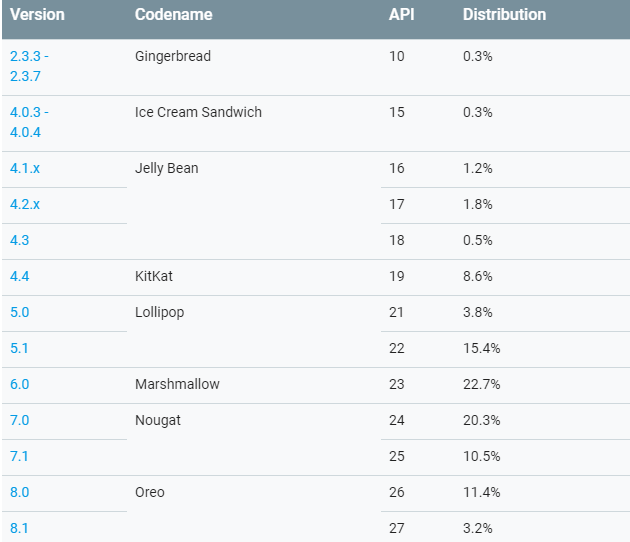Click the Gingerbread codename cell
This screenshot has width=630, height=542.
[173, 56]
